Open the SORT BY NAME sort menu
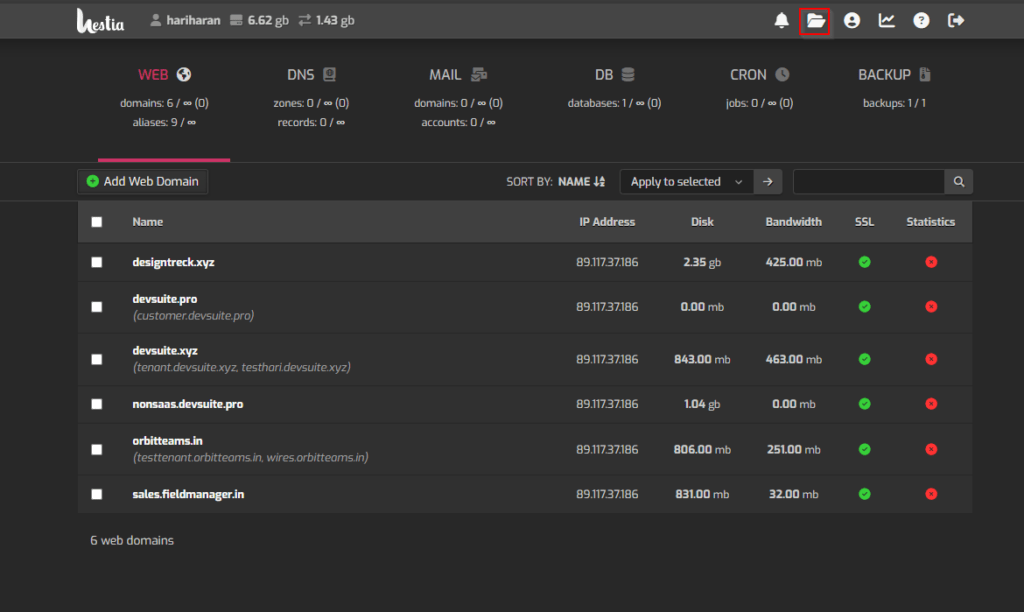The height and width of the screenshot is (612, 1024). (x=556, y=182)
